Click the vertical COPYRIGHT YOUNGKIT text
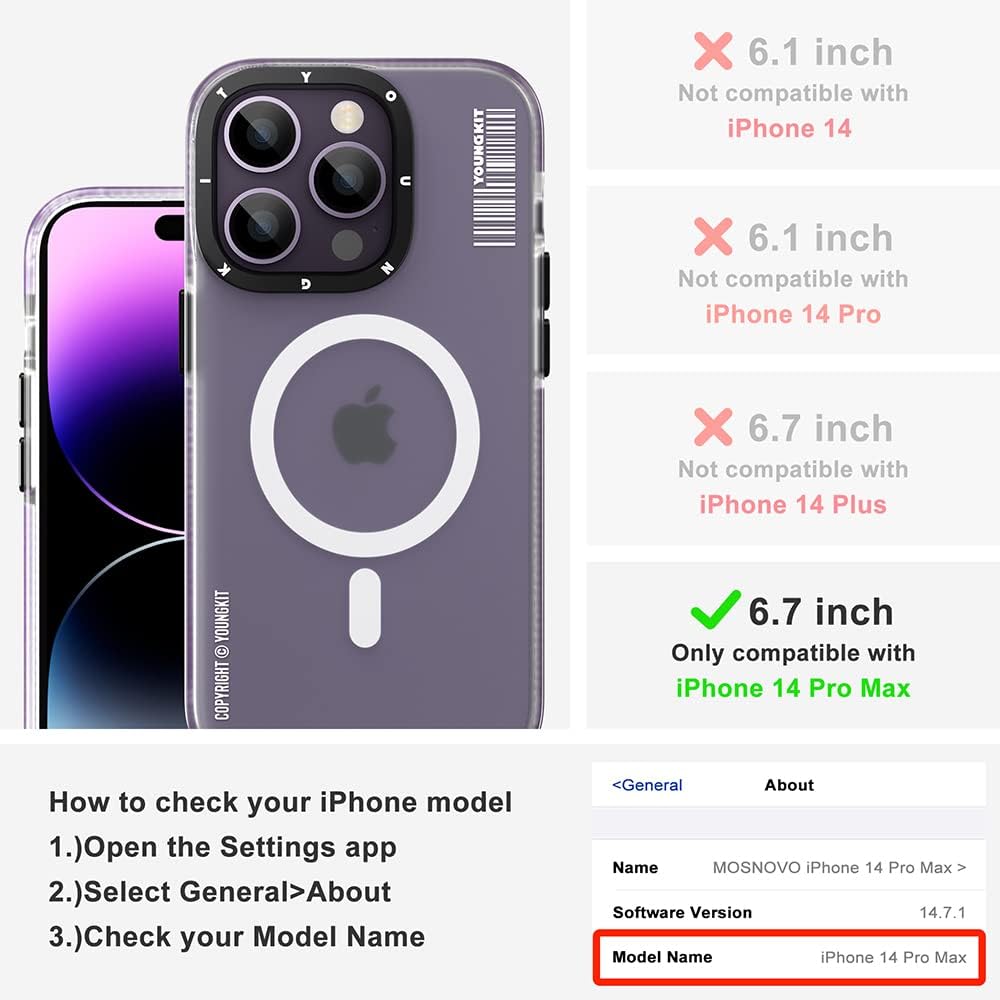The width and height of the screenshot is (1000, 1000). point(222,655)
